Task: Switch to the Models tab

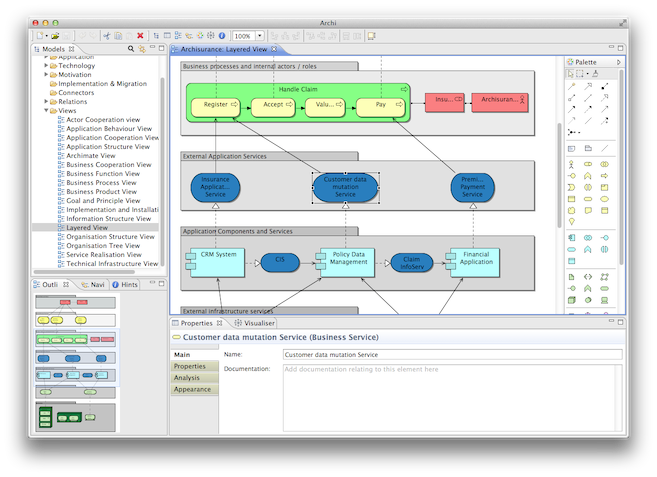Action: (x=54, y=49)
